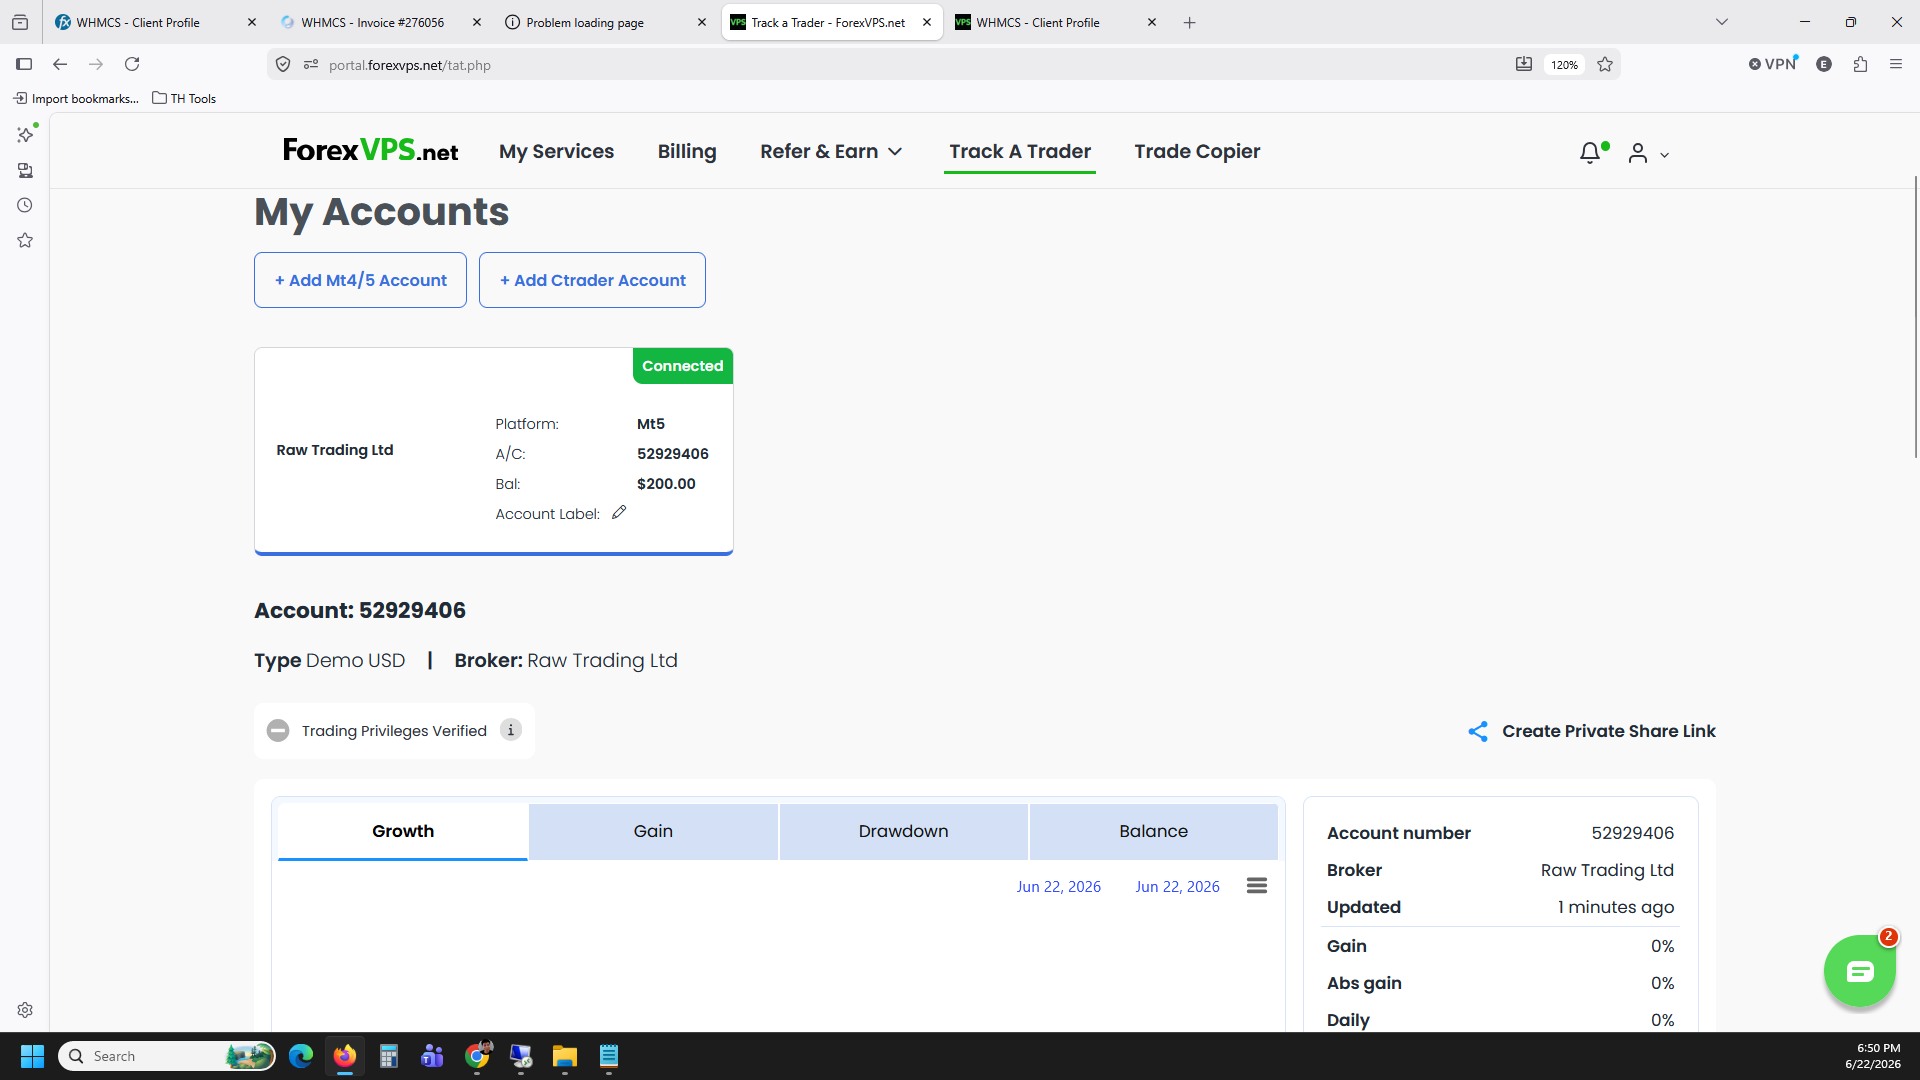Open the 120% zoom level indicator
This screenshot has width=1920, height=1080.
click(1564, 65)
